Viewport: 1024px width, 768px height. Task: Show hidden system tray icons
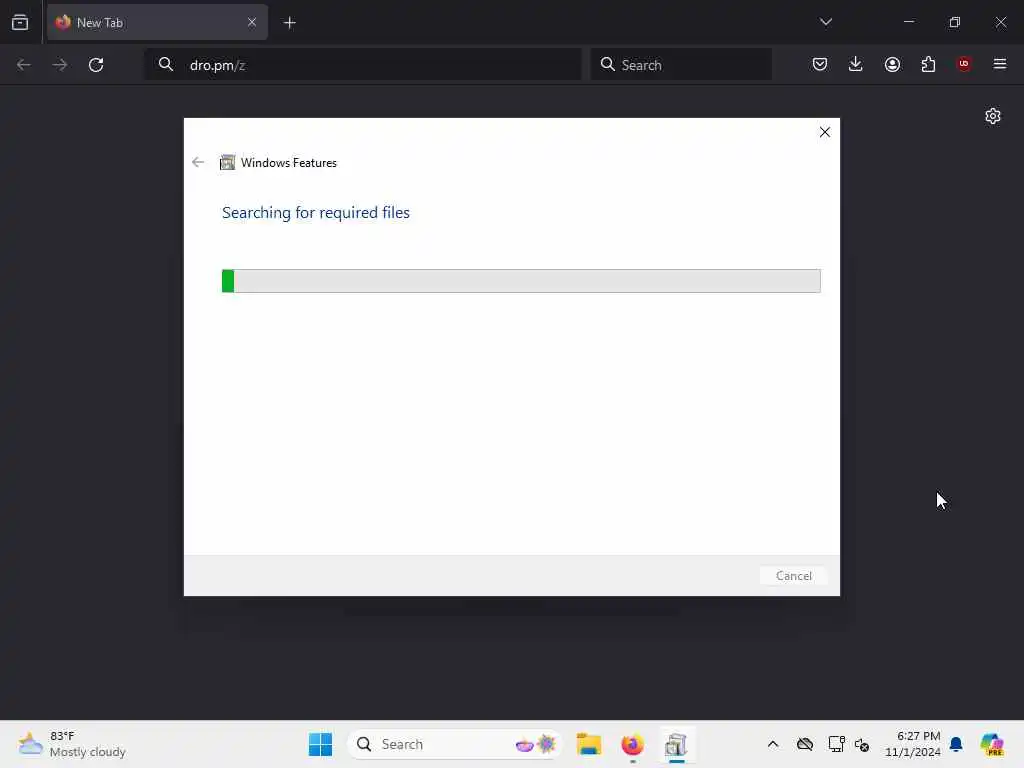[773, 744]
